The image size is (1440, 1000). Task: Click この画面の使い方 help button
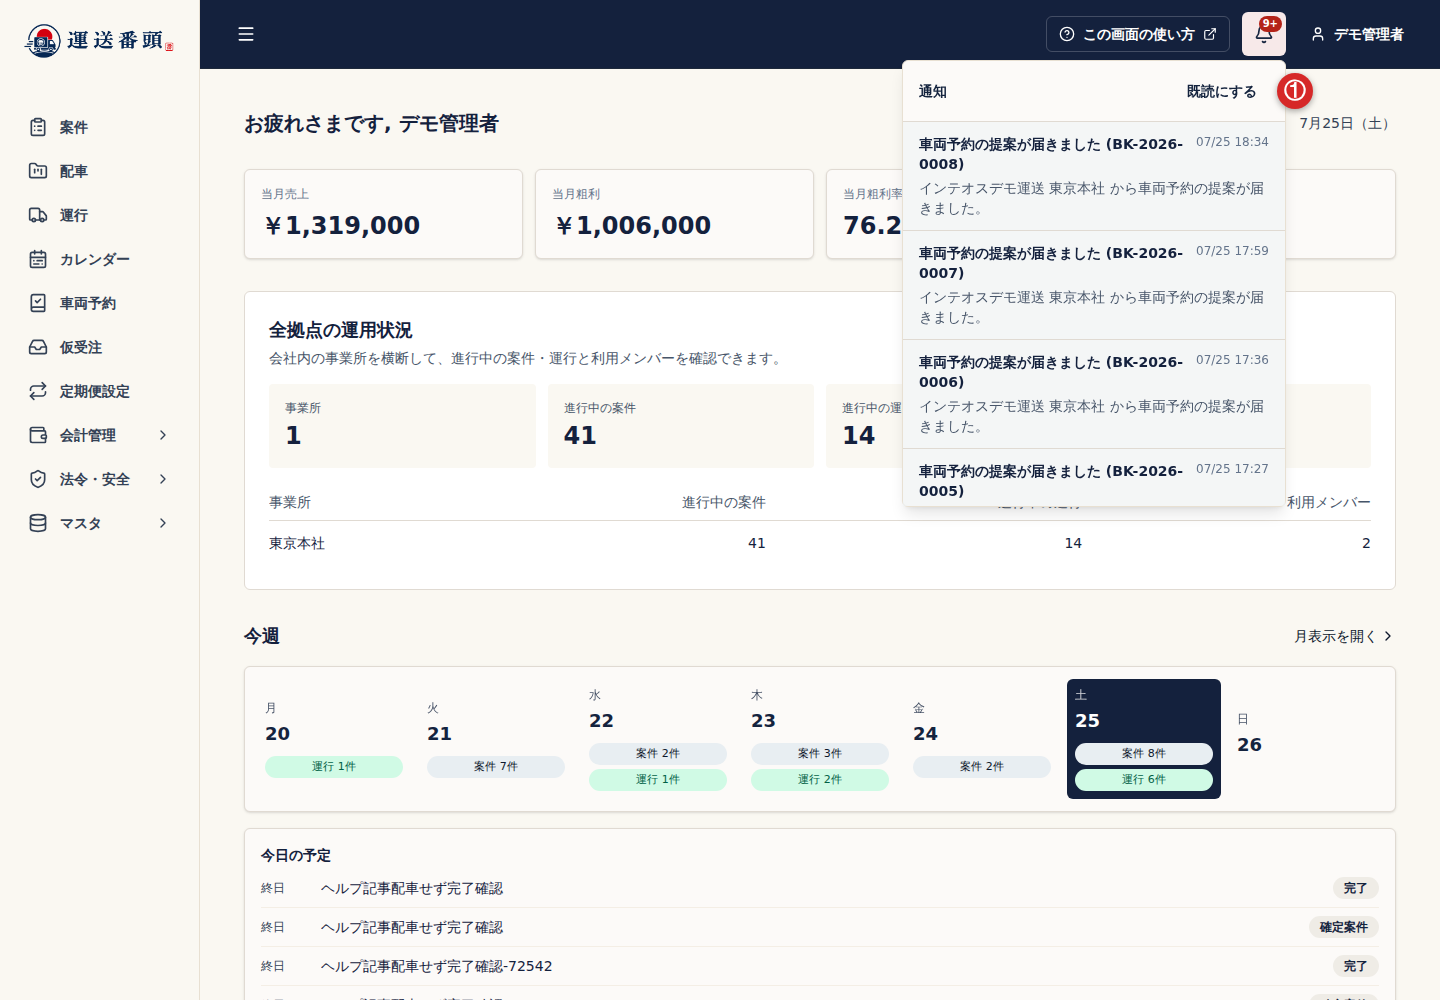[1138, 34]
